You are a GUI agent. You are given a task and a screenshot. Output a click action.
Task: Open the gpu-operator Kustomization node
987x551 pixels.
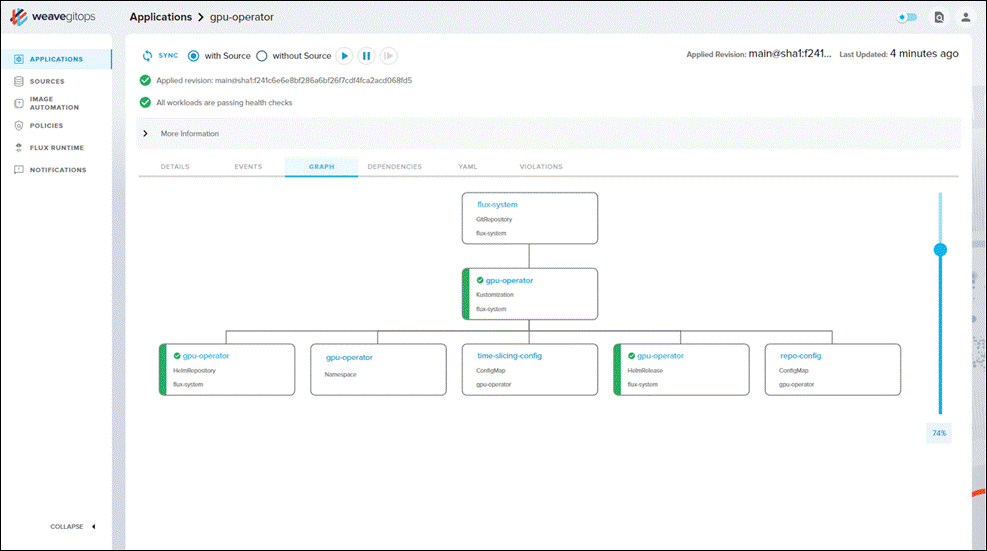(530, 294)
